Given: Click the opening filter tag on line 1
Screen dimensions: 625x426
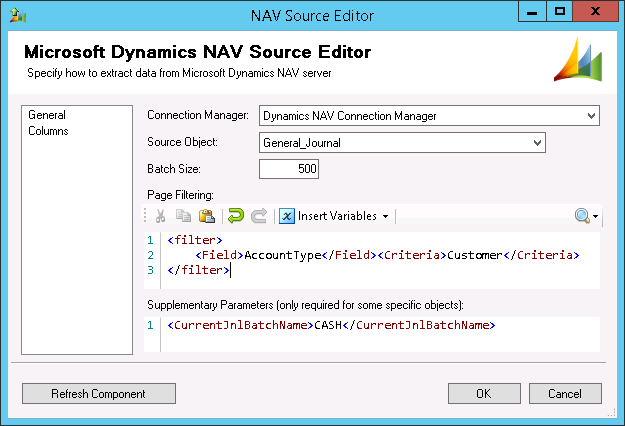Looking at the screenshot, I should [195, 240].
